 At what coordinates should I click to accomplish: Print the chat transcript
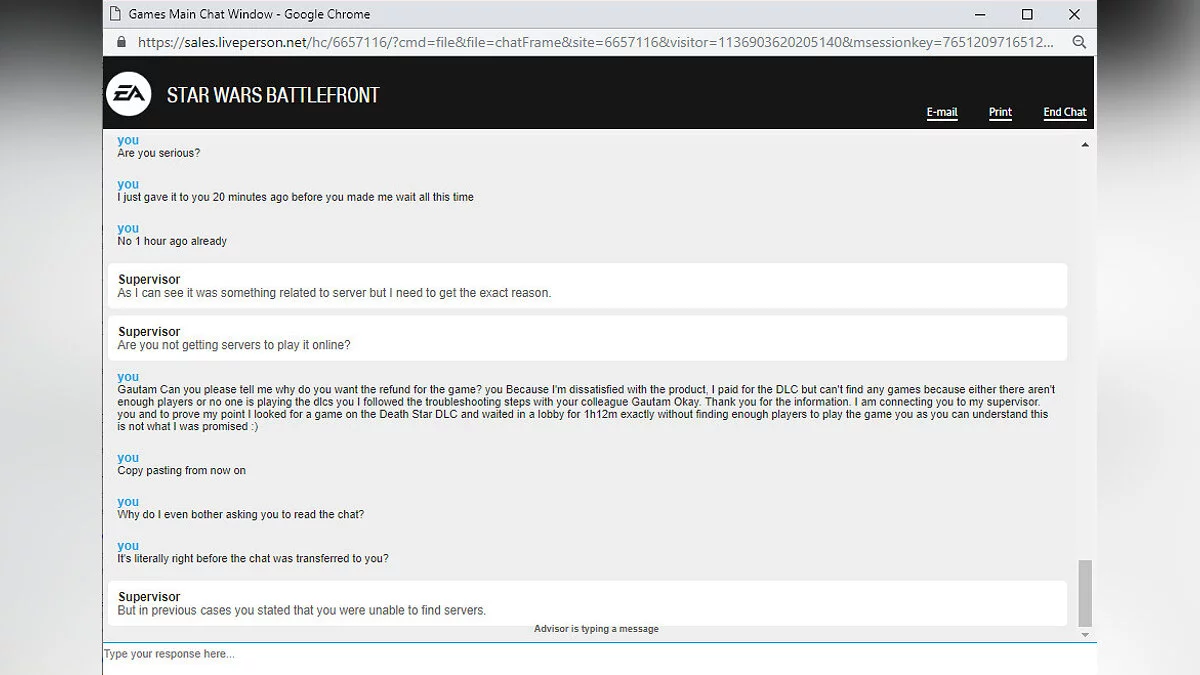coord(1000,112)
